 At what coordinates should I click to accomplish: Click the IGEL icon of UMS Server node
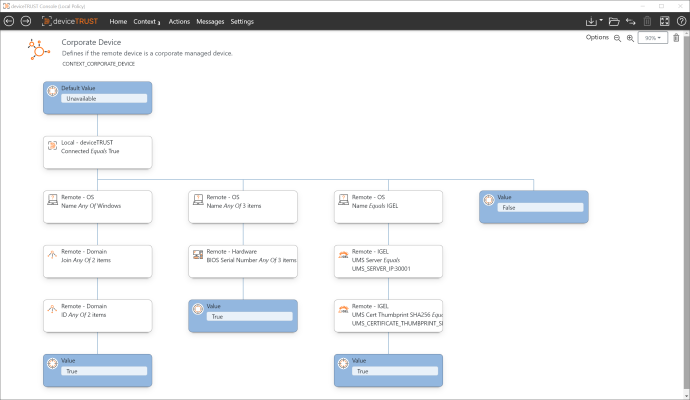point(343,255)
